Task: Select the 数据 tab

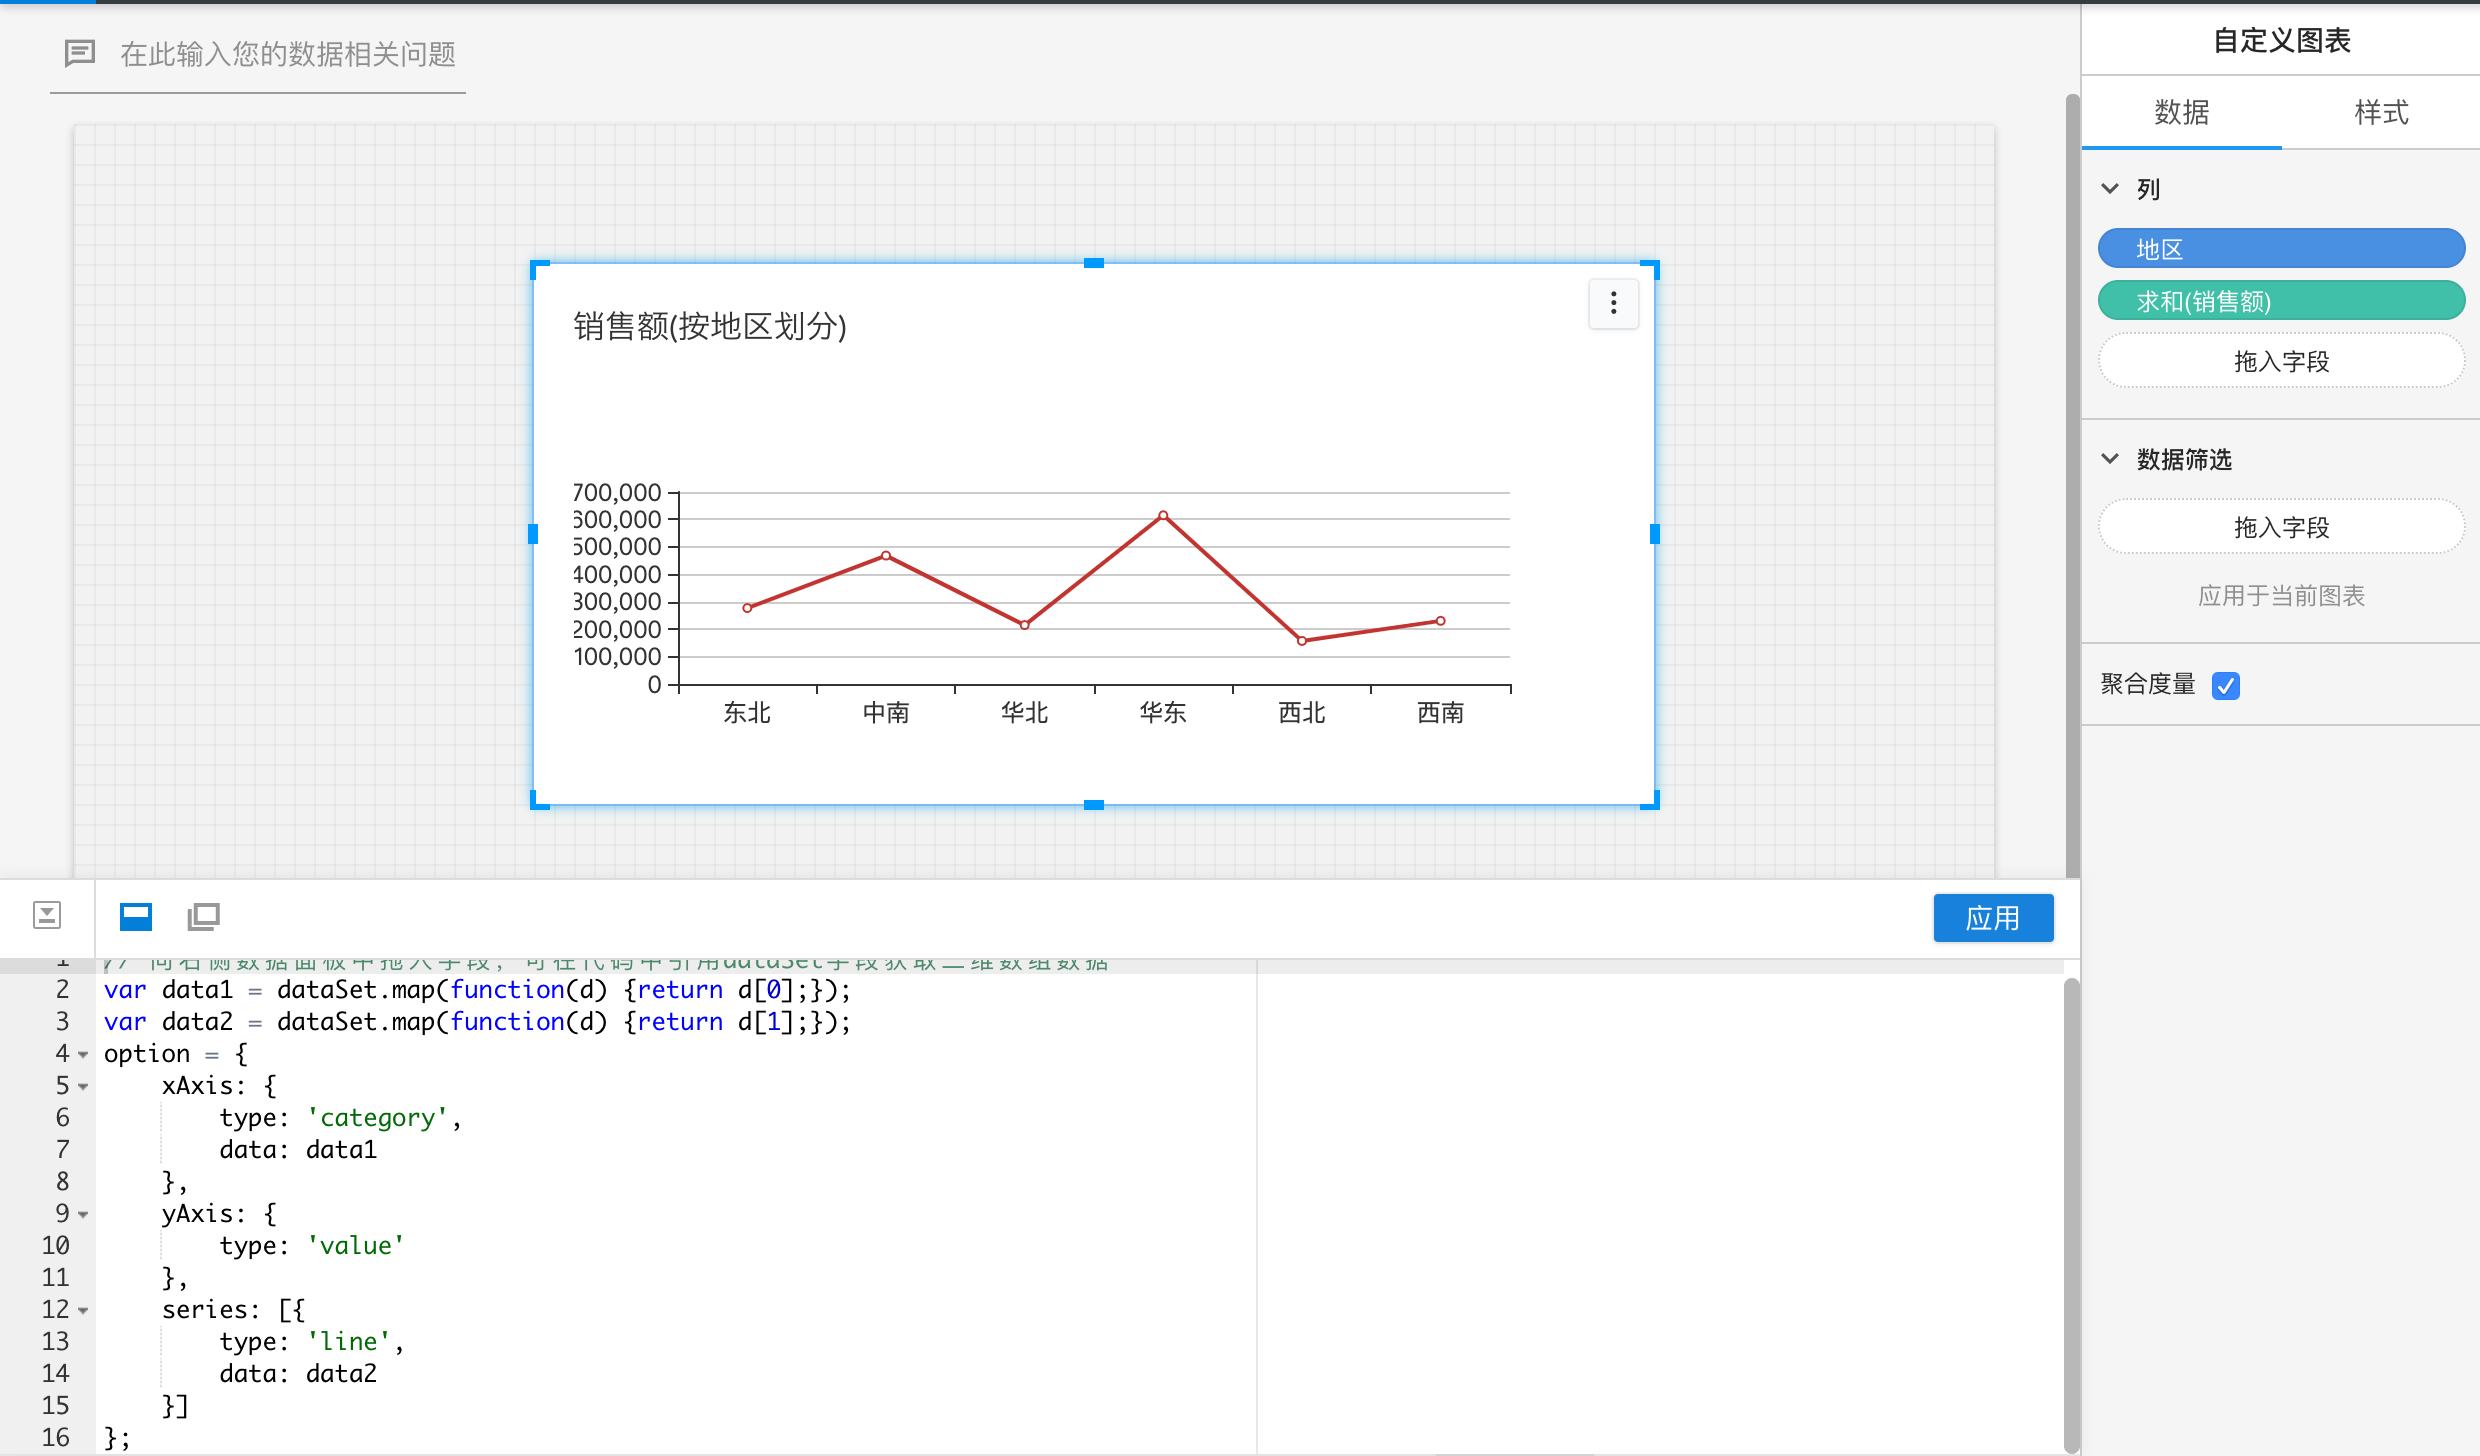Action: click(x=2181, y=112)
